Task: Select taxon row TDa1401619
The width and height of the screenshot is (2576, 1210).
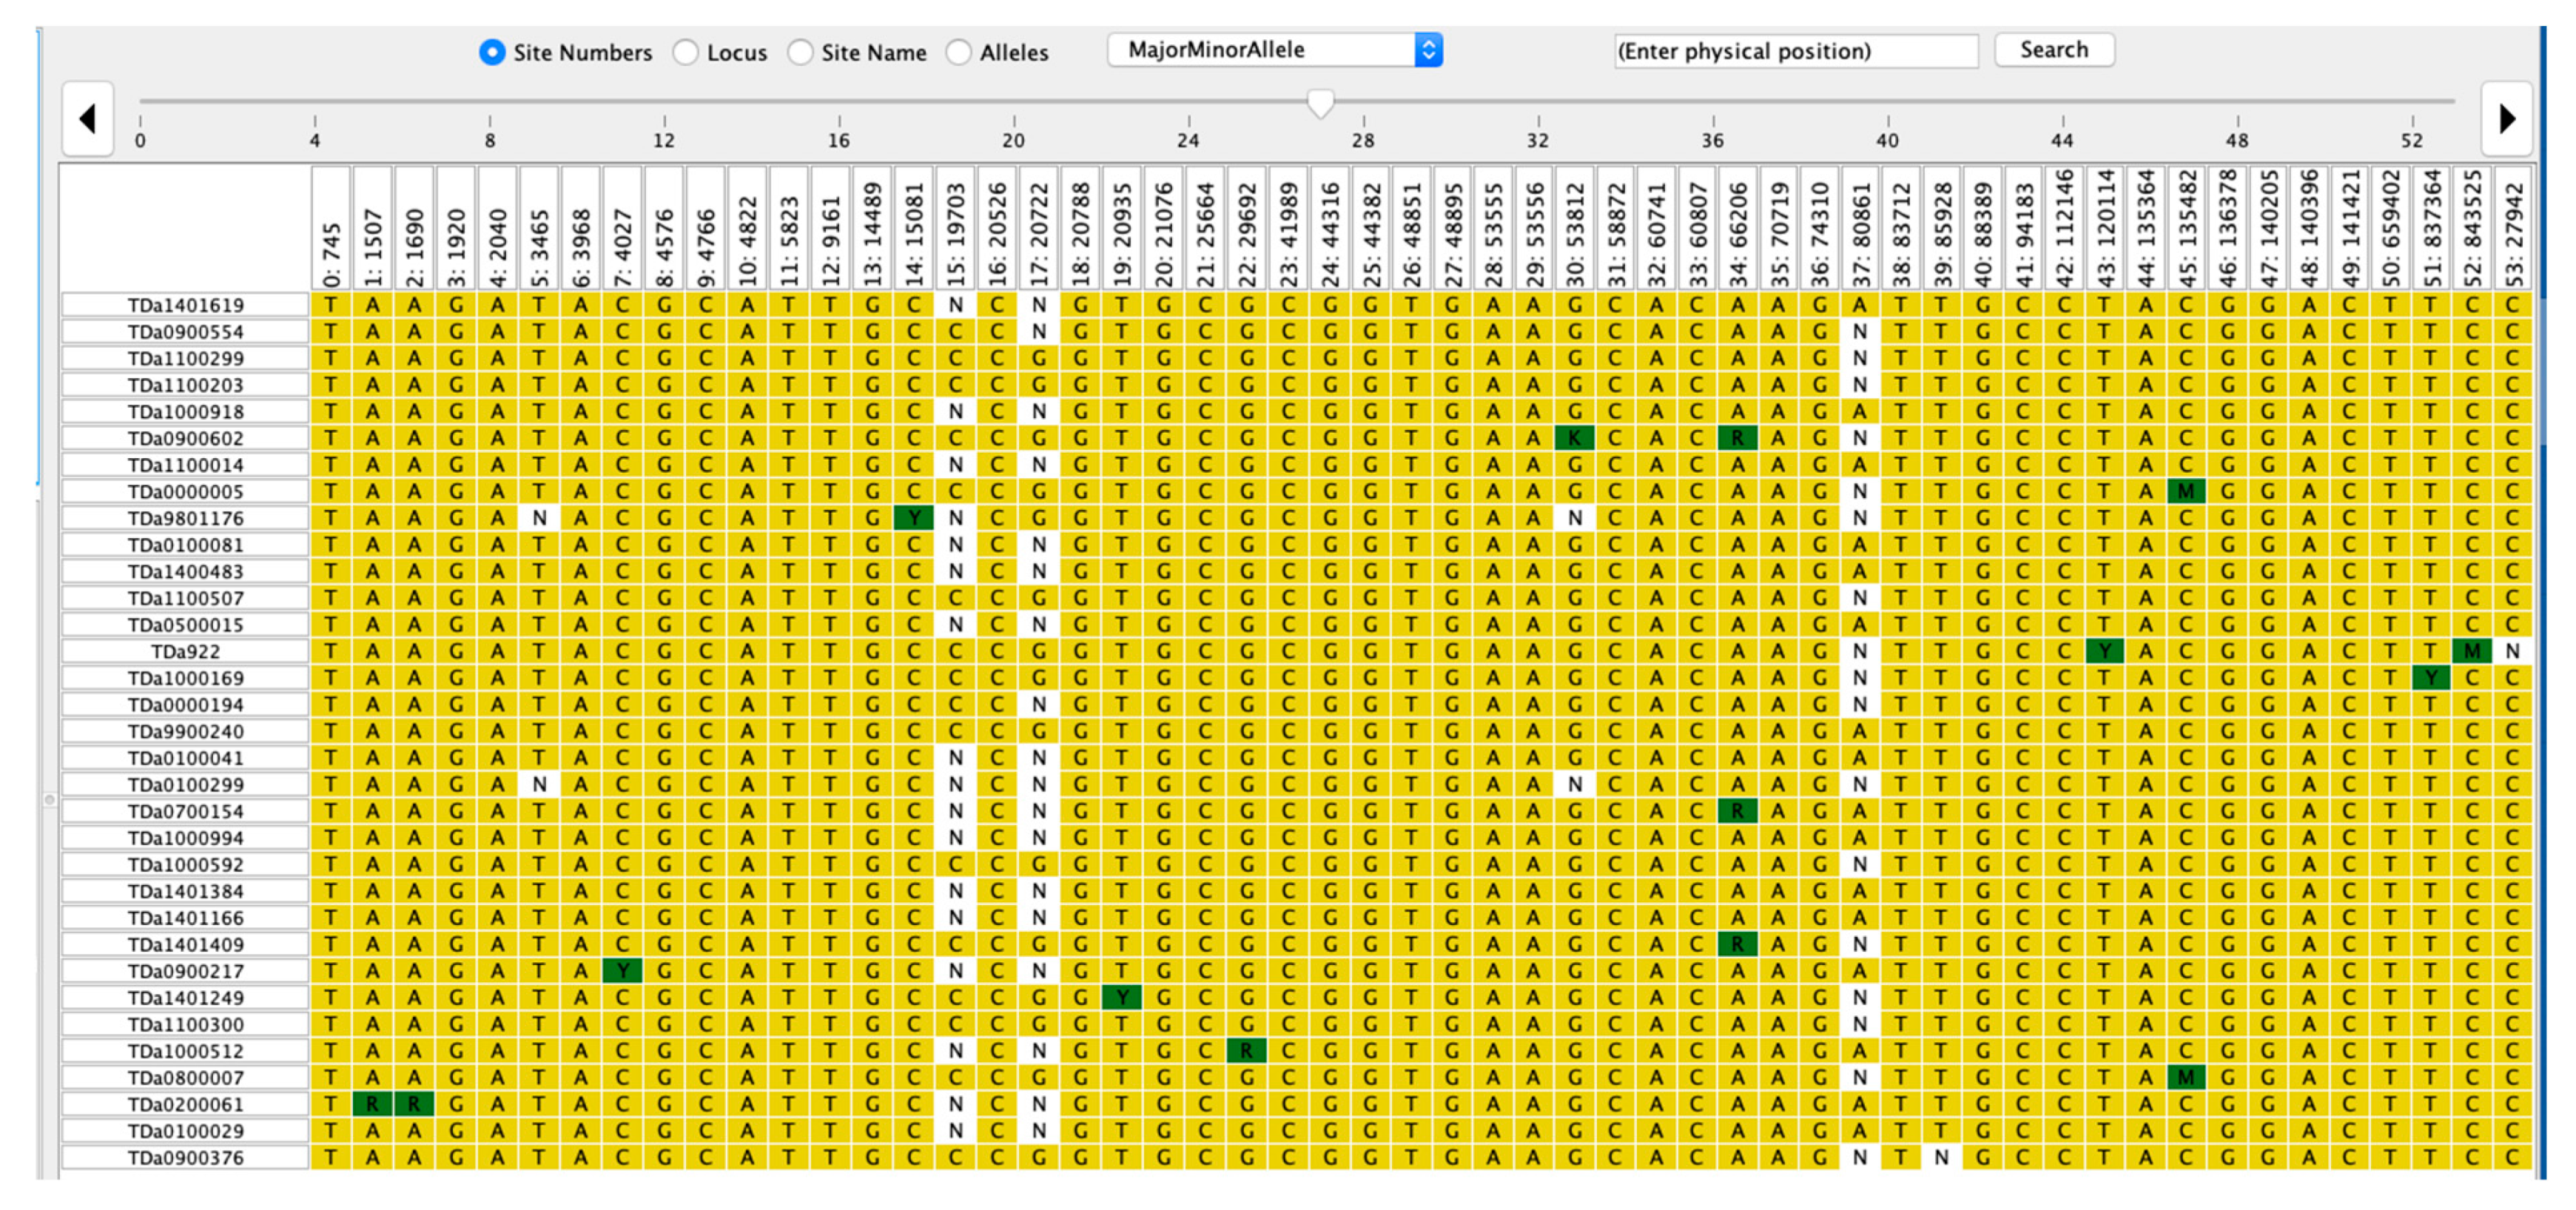Action: [185, 305]
